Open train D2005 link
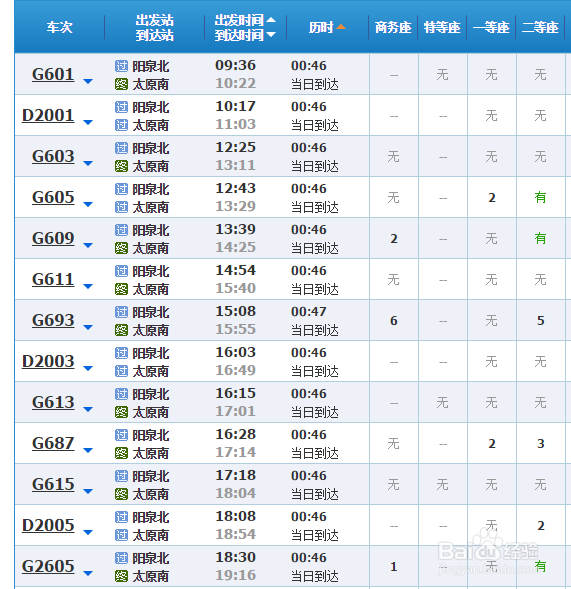Viewport: 571px width, 589px height. point(48,525)
